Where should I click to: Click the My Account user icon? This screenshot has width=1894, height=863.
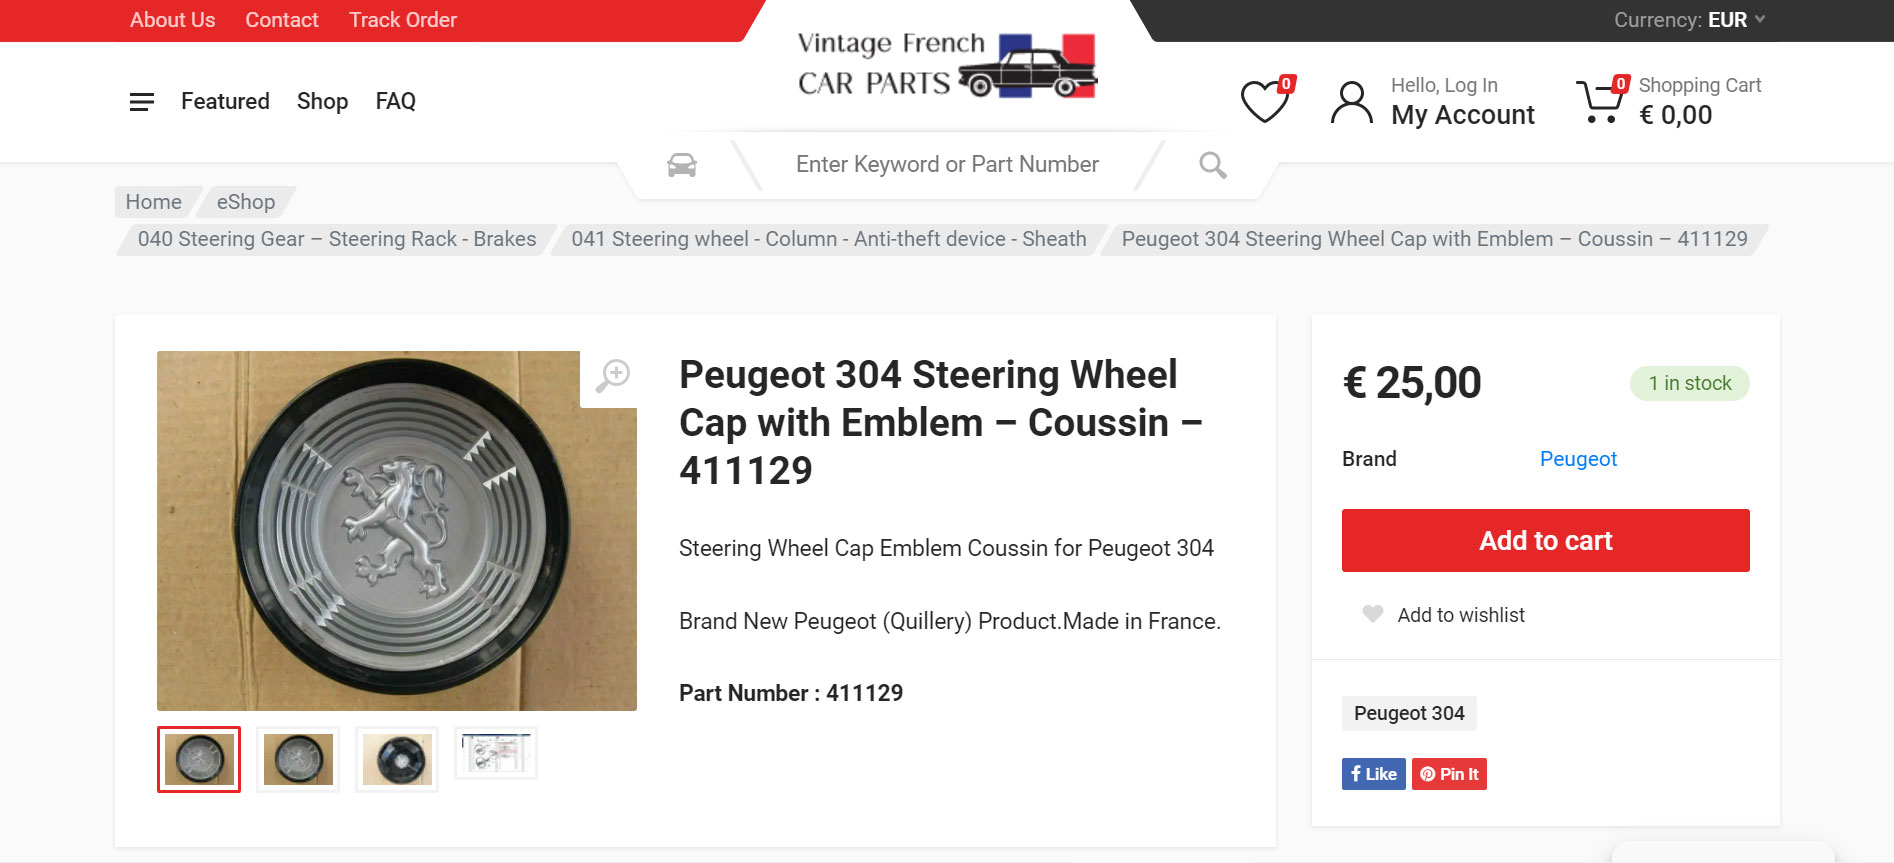tap(1351, 102)
